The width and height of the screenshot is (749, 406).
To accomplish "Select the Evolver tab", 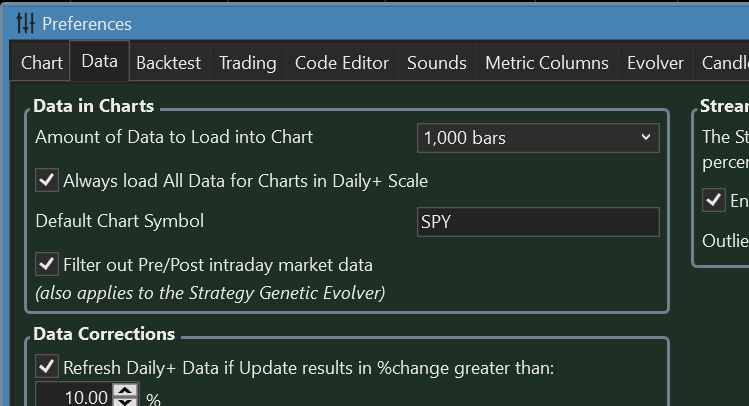I will [x=655, y=63].
